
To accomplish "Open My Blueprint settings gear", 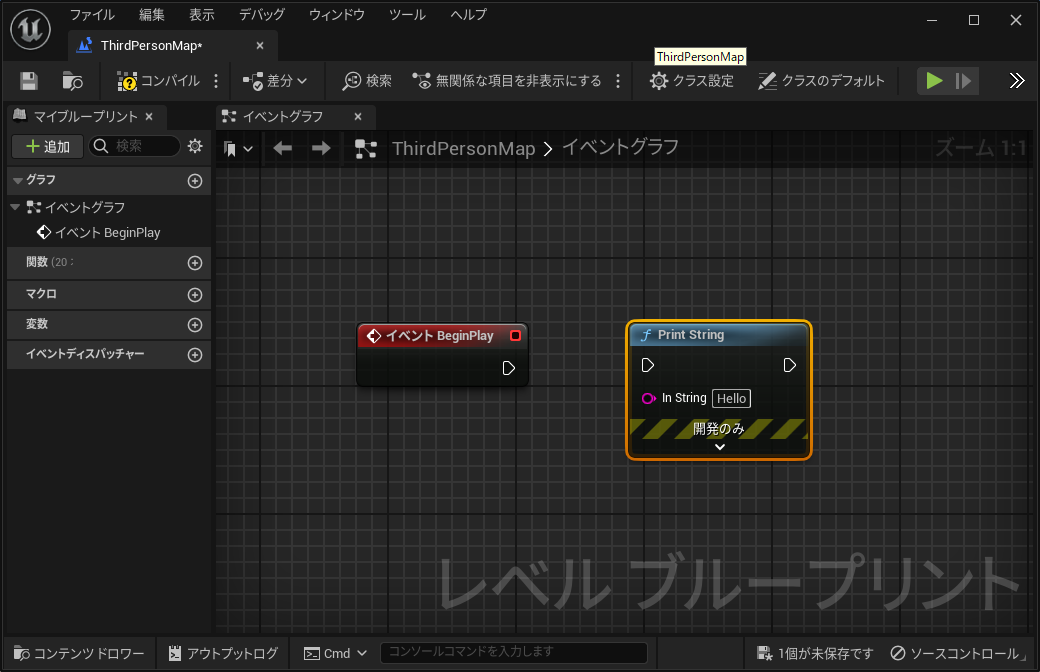I will pos(195,146).
